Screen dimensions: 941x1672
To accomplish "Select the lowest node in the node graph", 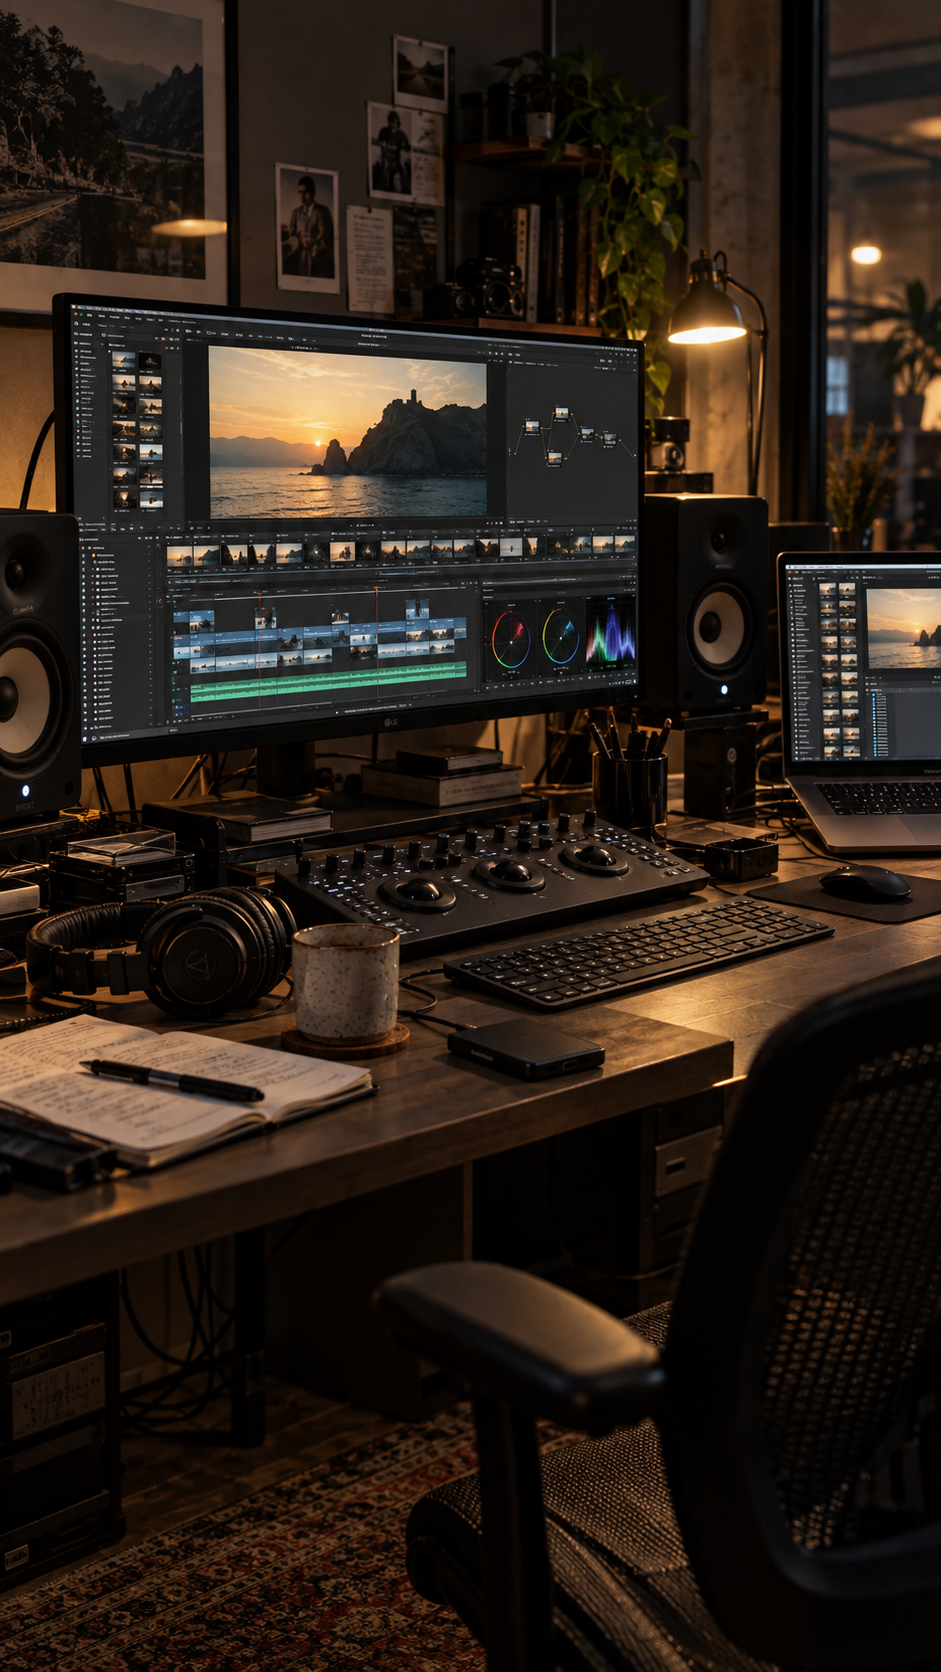I will pyautogui.click(x=554, y=458).
